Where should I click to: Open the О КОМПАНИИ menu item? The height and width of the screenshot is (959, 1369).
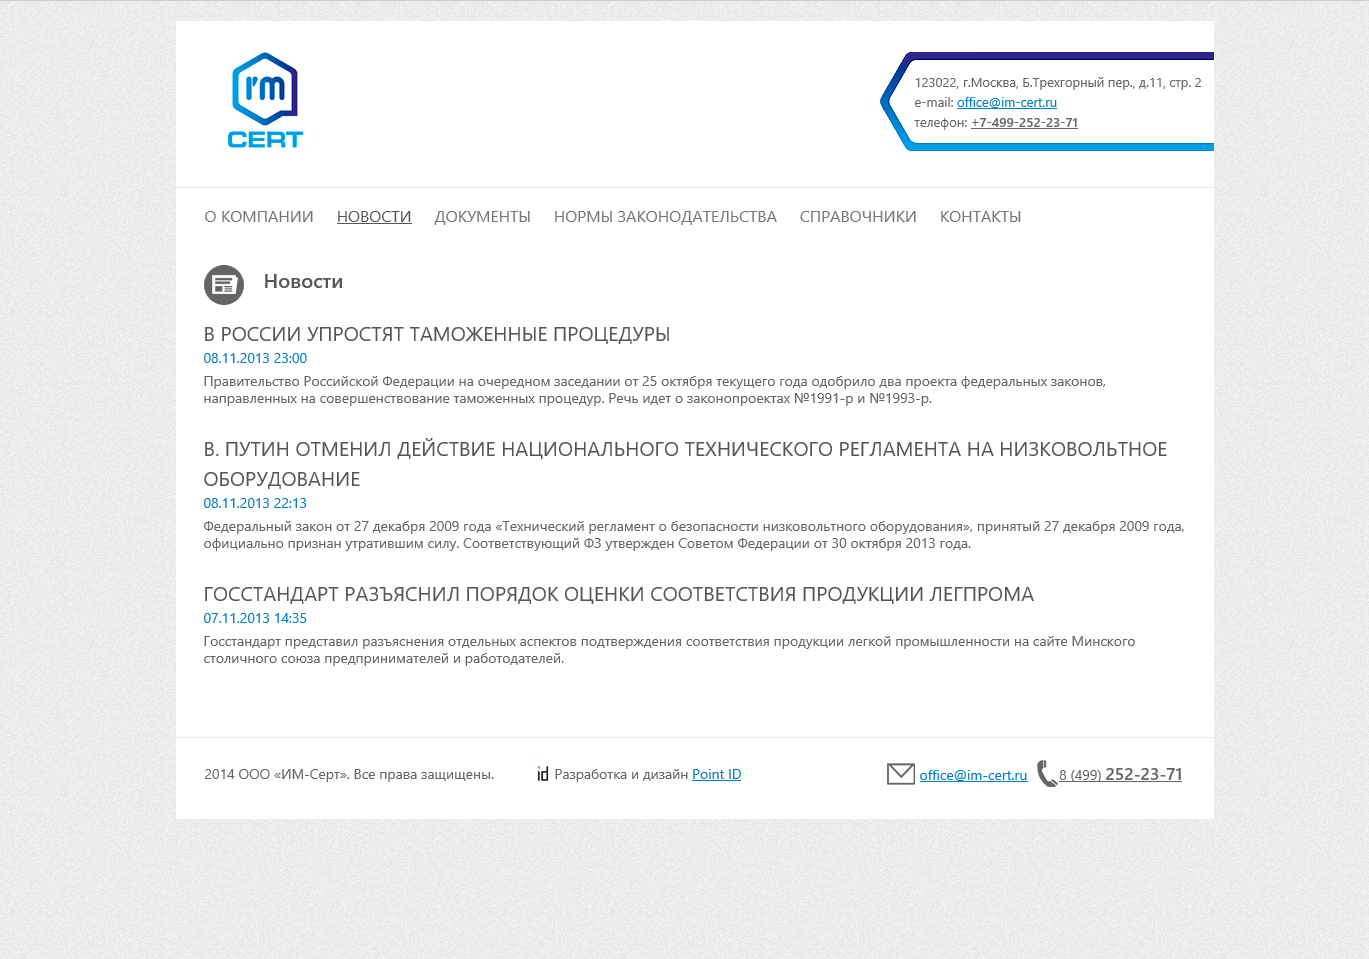pos(259,217)
